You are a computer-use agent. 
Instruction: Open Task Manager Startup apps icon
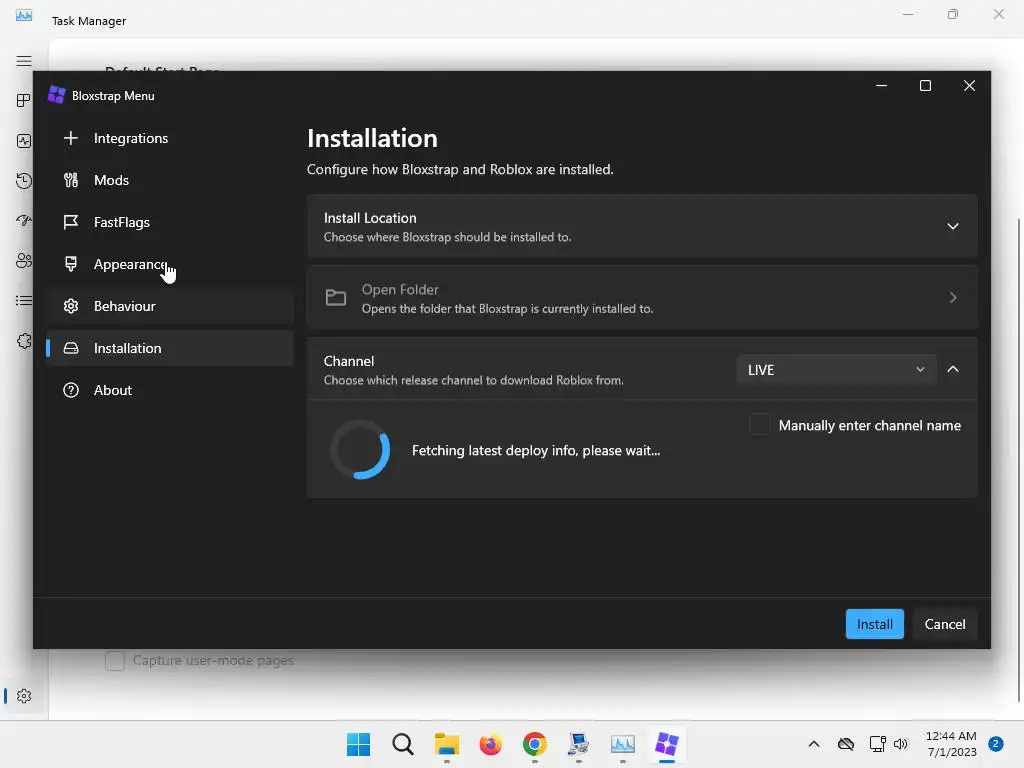coord(24,221)
